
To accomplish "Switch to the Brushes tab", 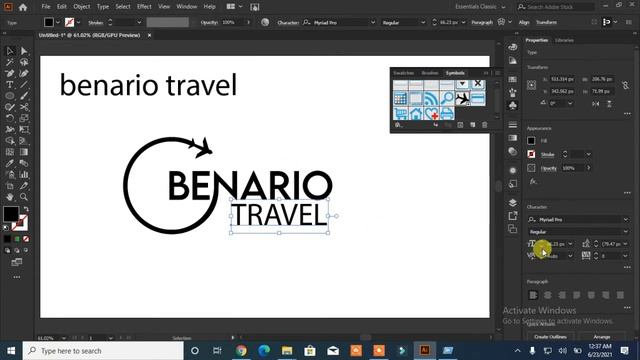I will pos(429,73).
